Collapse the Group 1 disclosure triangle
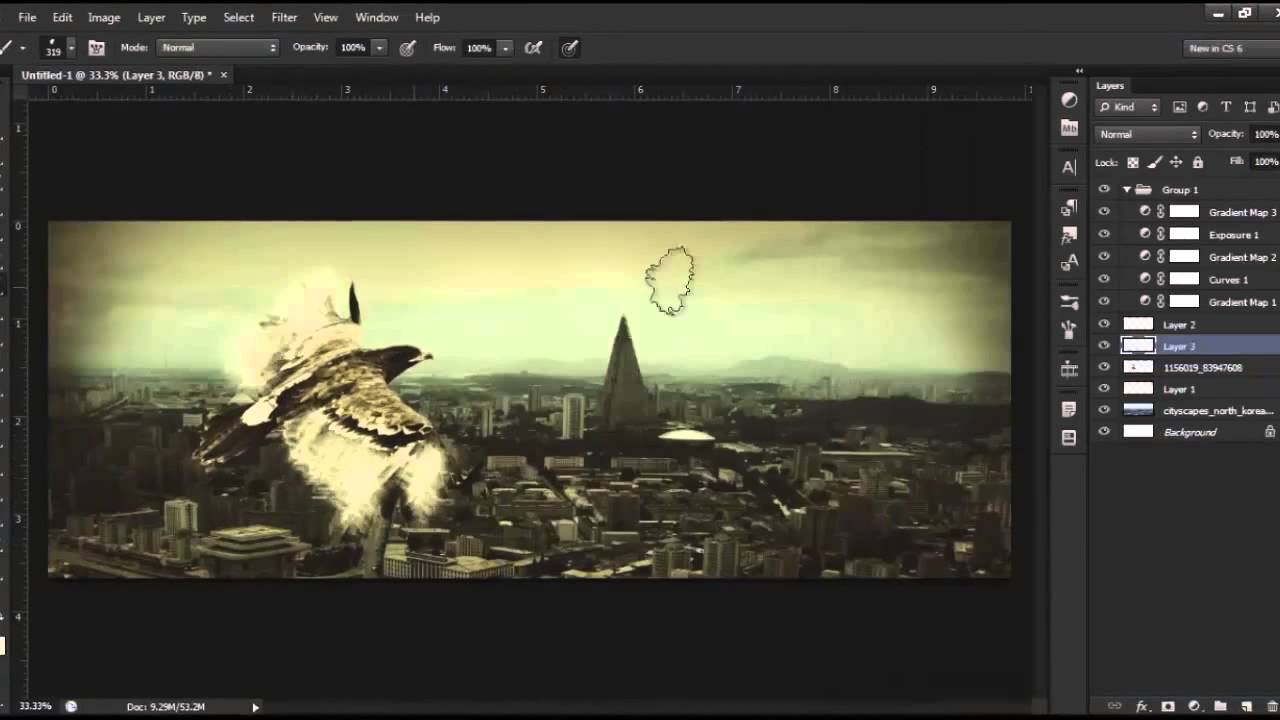 click(1127, 189)
